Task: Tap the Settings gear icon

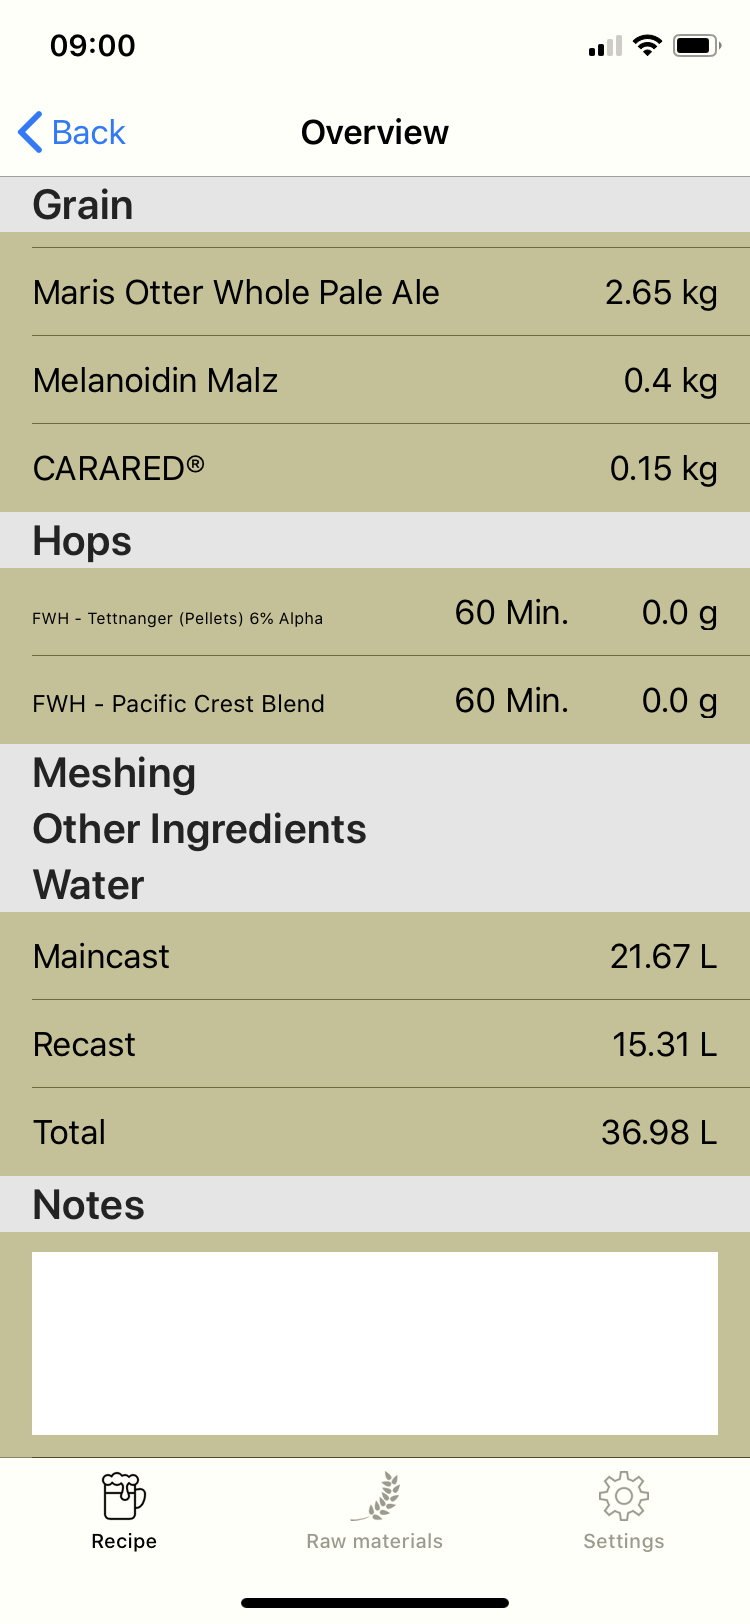Action: pos(623,1496)
